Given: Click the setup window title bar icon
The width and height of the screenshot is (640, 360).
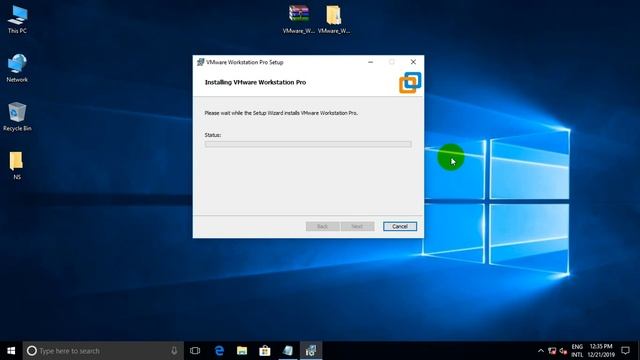Looking at the screenshot, I should (200, 62).
